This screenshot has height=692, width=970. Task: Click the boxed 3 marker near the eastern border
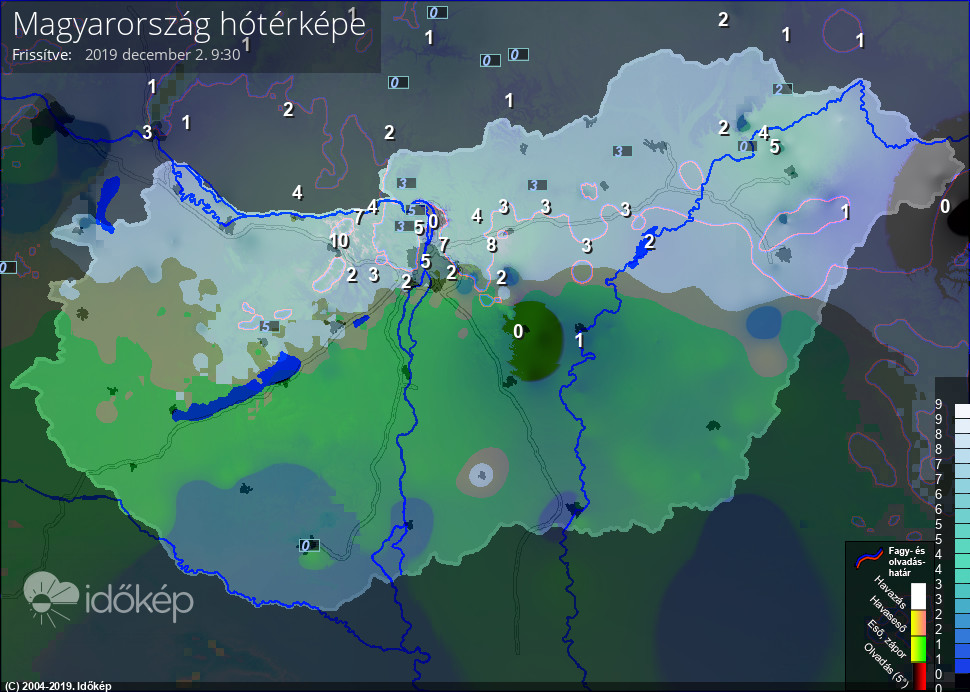[620, 152]
